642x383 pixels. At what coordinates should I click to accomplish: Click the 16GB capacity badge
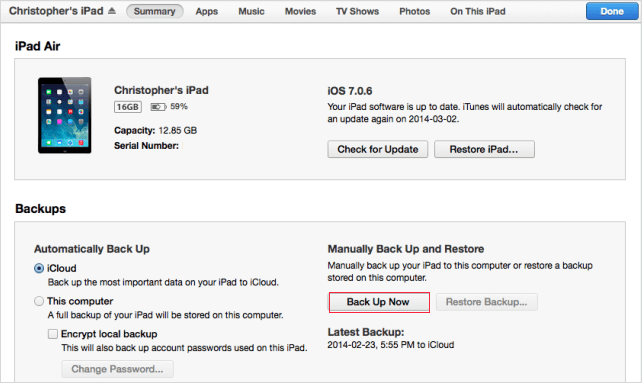[x=128, y=107]
